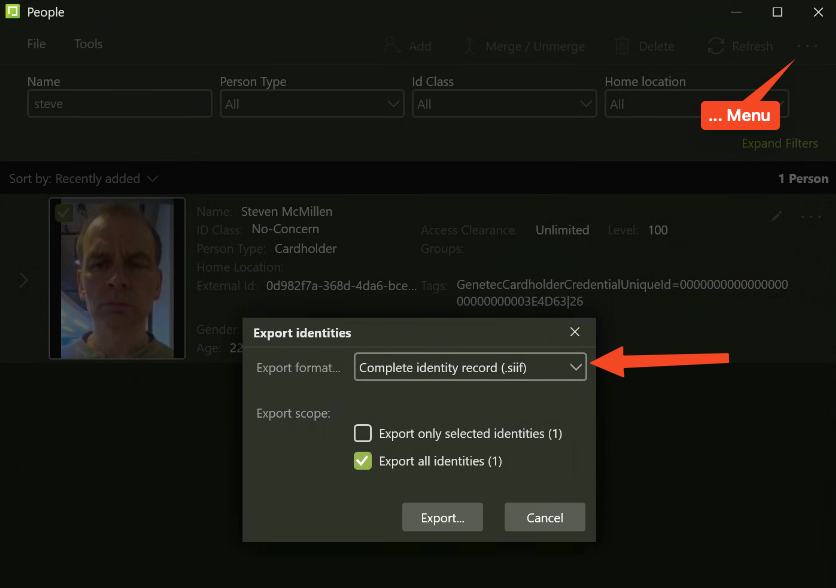This screenshot has height=588, width=836.
Task: Open the three-dot menu in toolbar
Action: (808, 46)
